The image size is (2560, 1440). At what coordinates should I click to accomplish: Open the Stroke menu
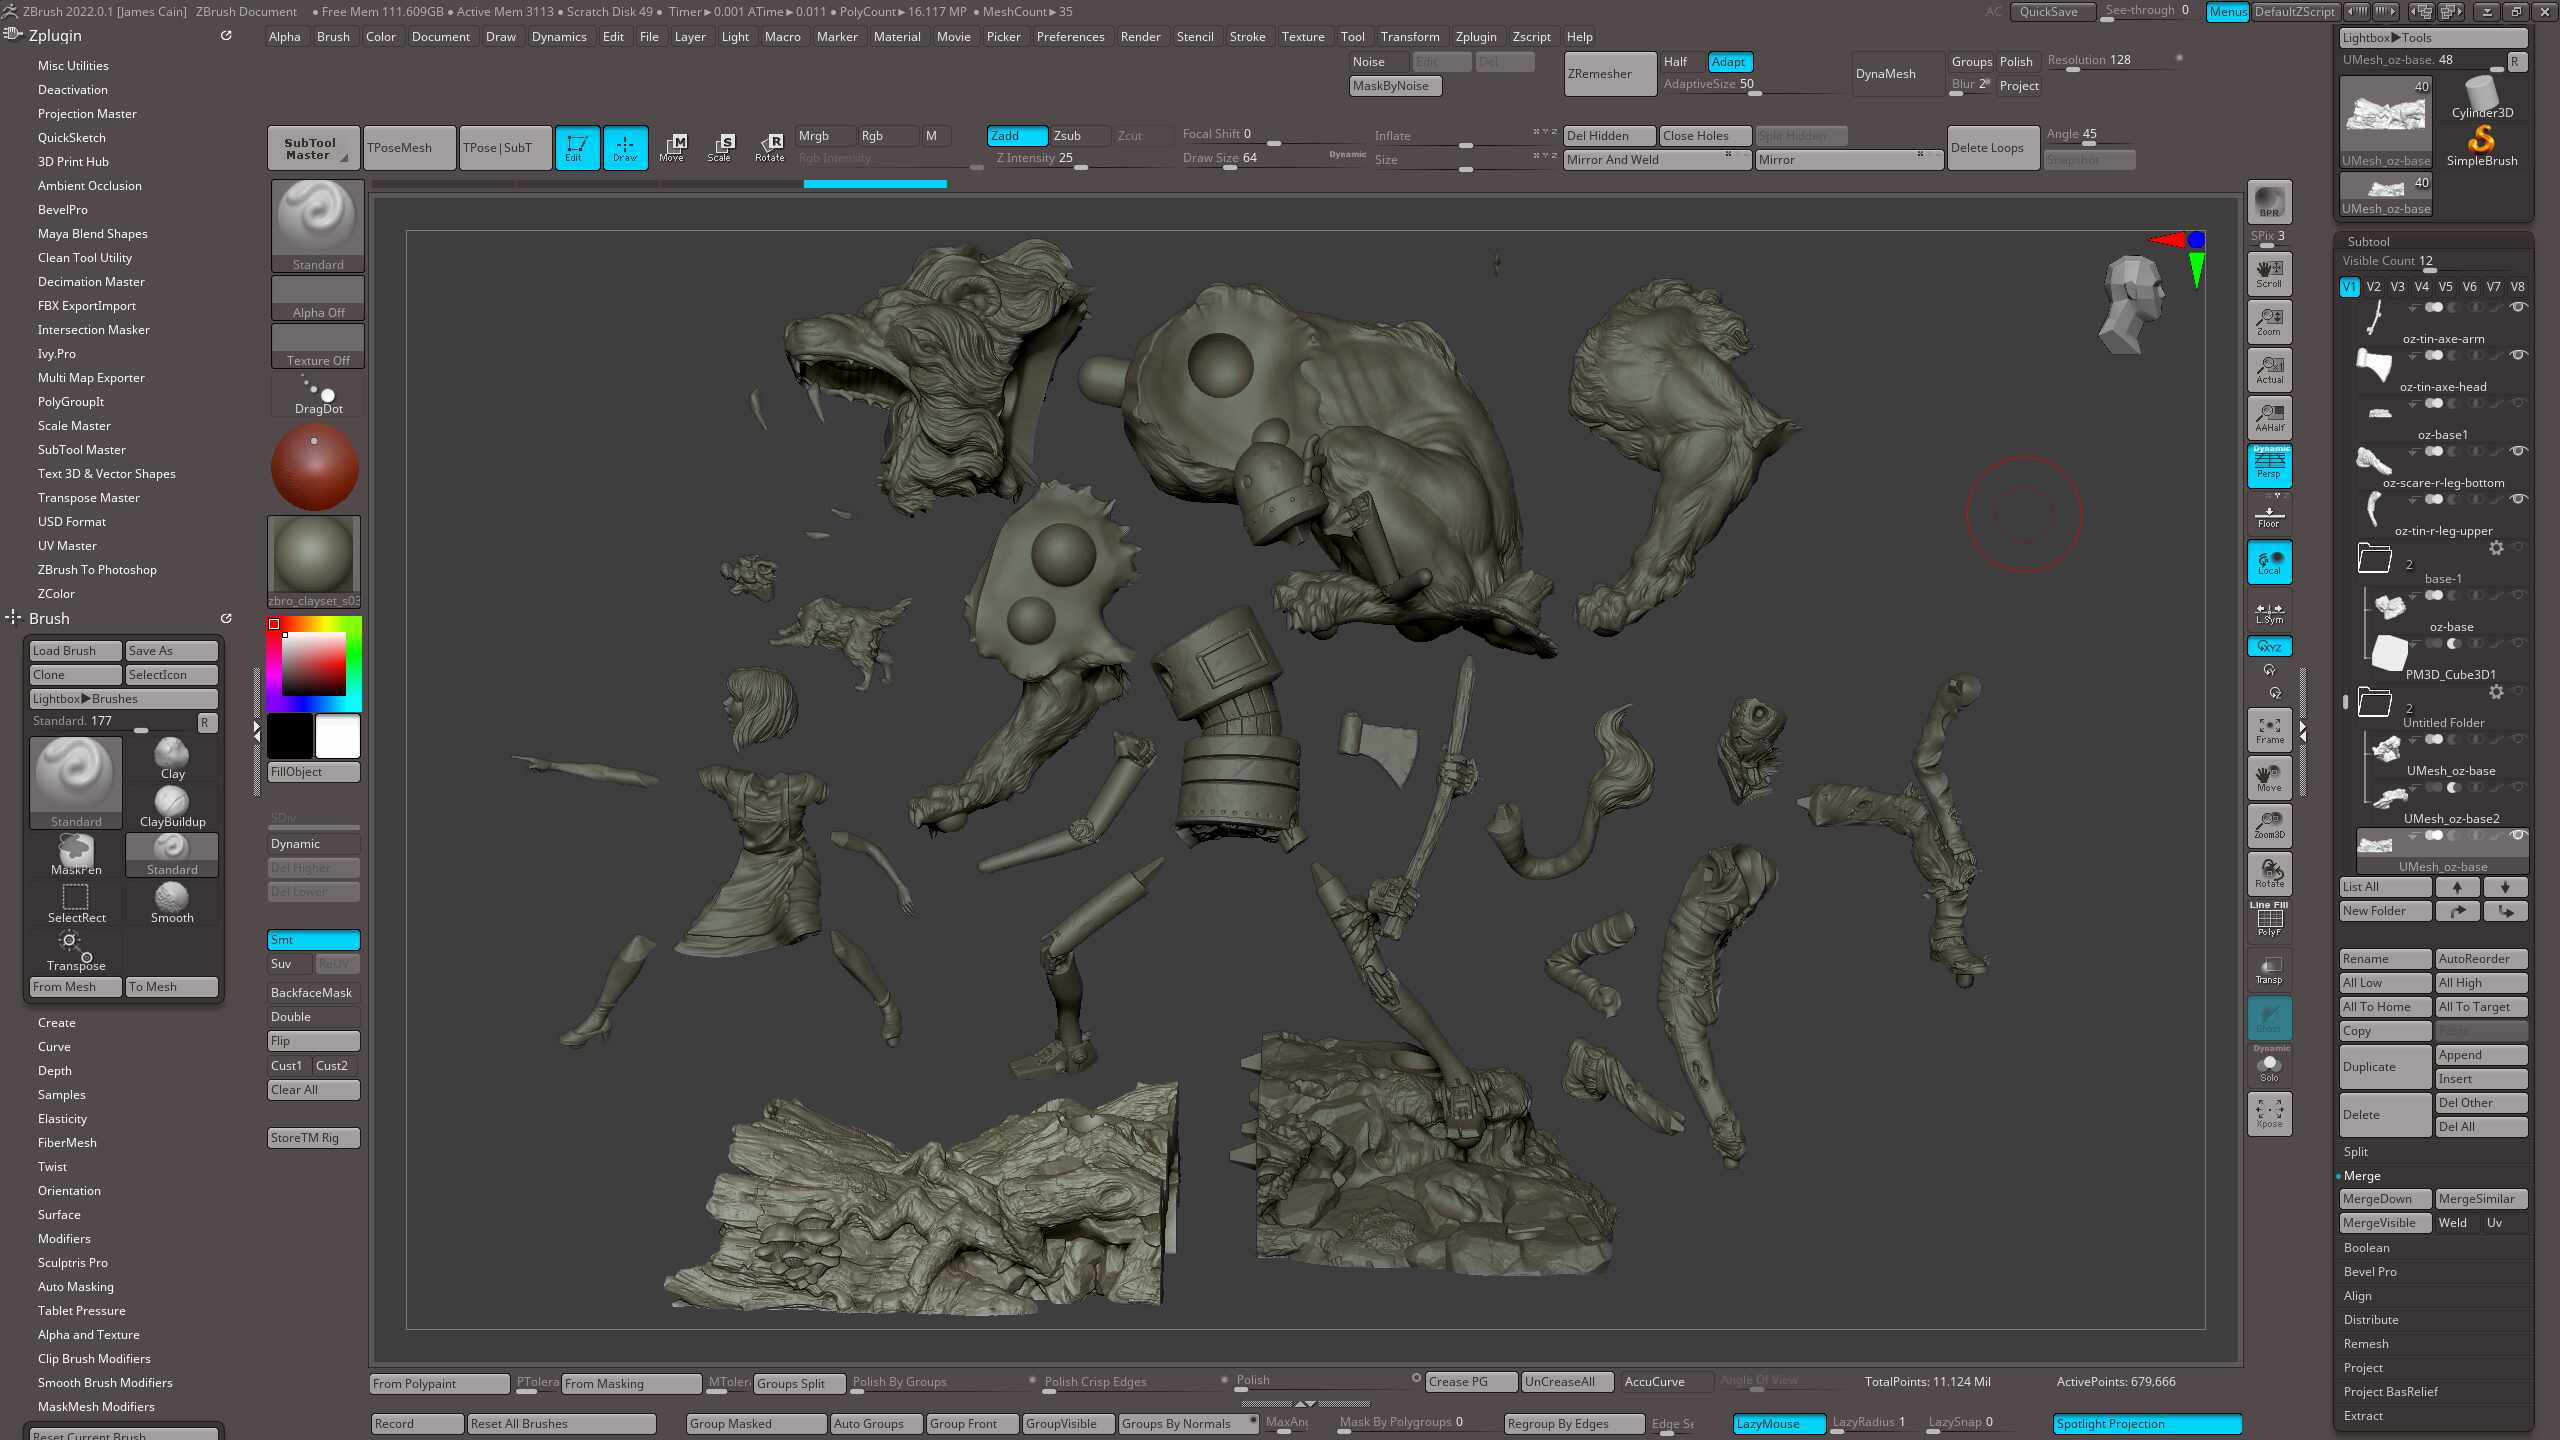click(1247, 37)
